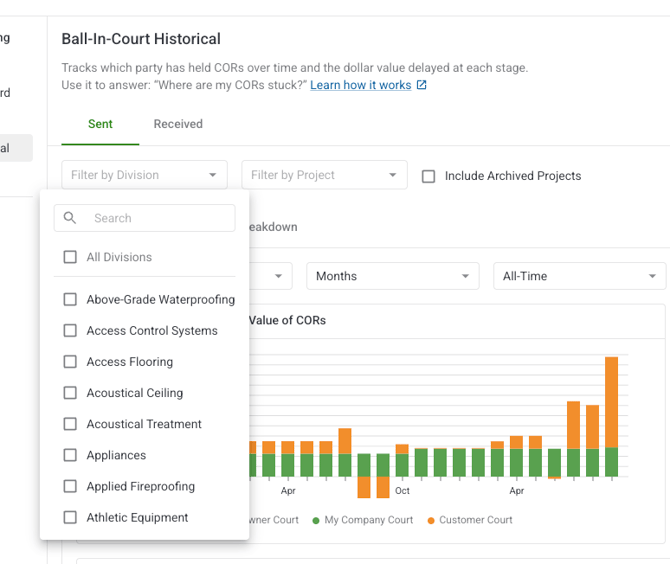The image size is (670, 564).
Task: Click the tallest orange bar at chart's right end
Action: (611, 402)
